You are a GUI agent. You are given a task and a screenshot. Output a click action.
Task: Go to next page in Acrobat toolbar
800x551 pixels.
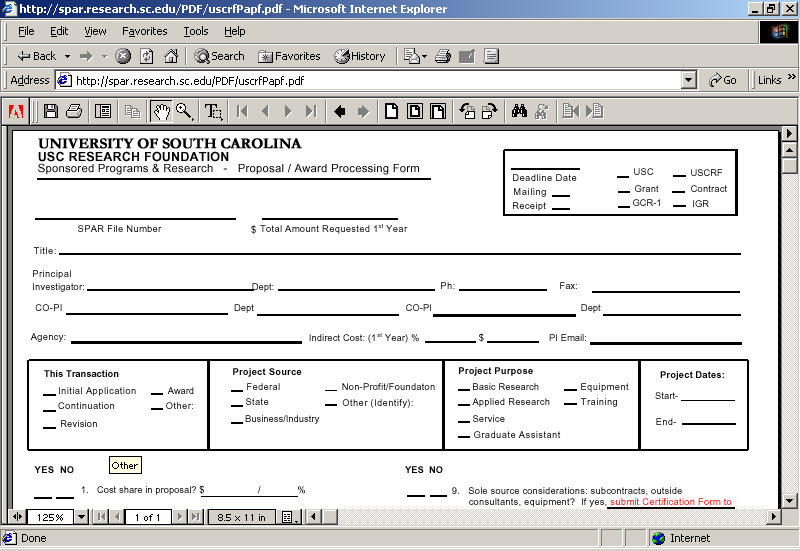click(x=288, y=111)
